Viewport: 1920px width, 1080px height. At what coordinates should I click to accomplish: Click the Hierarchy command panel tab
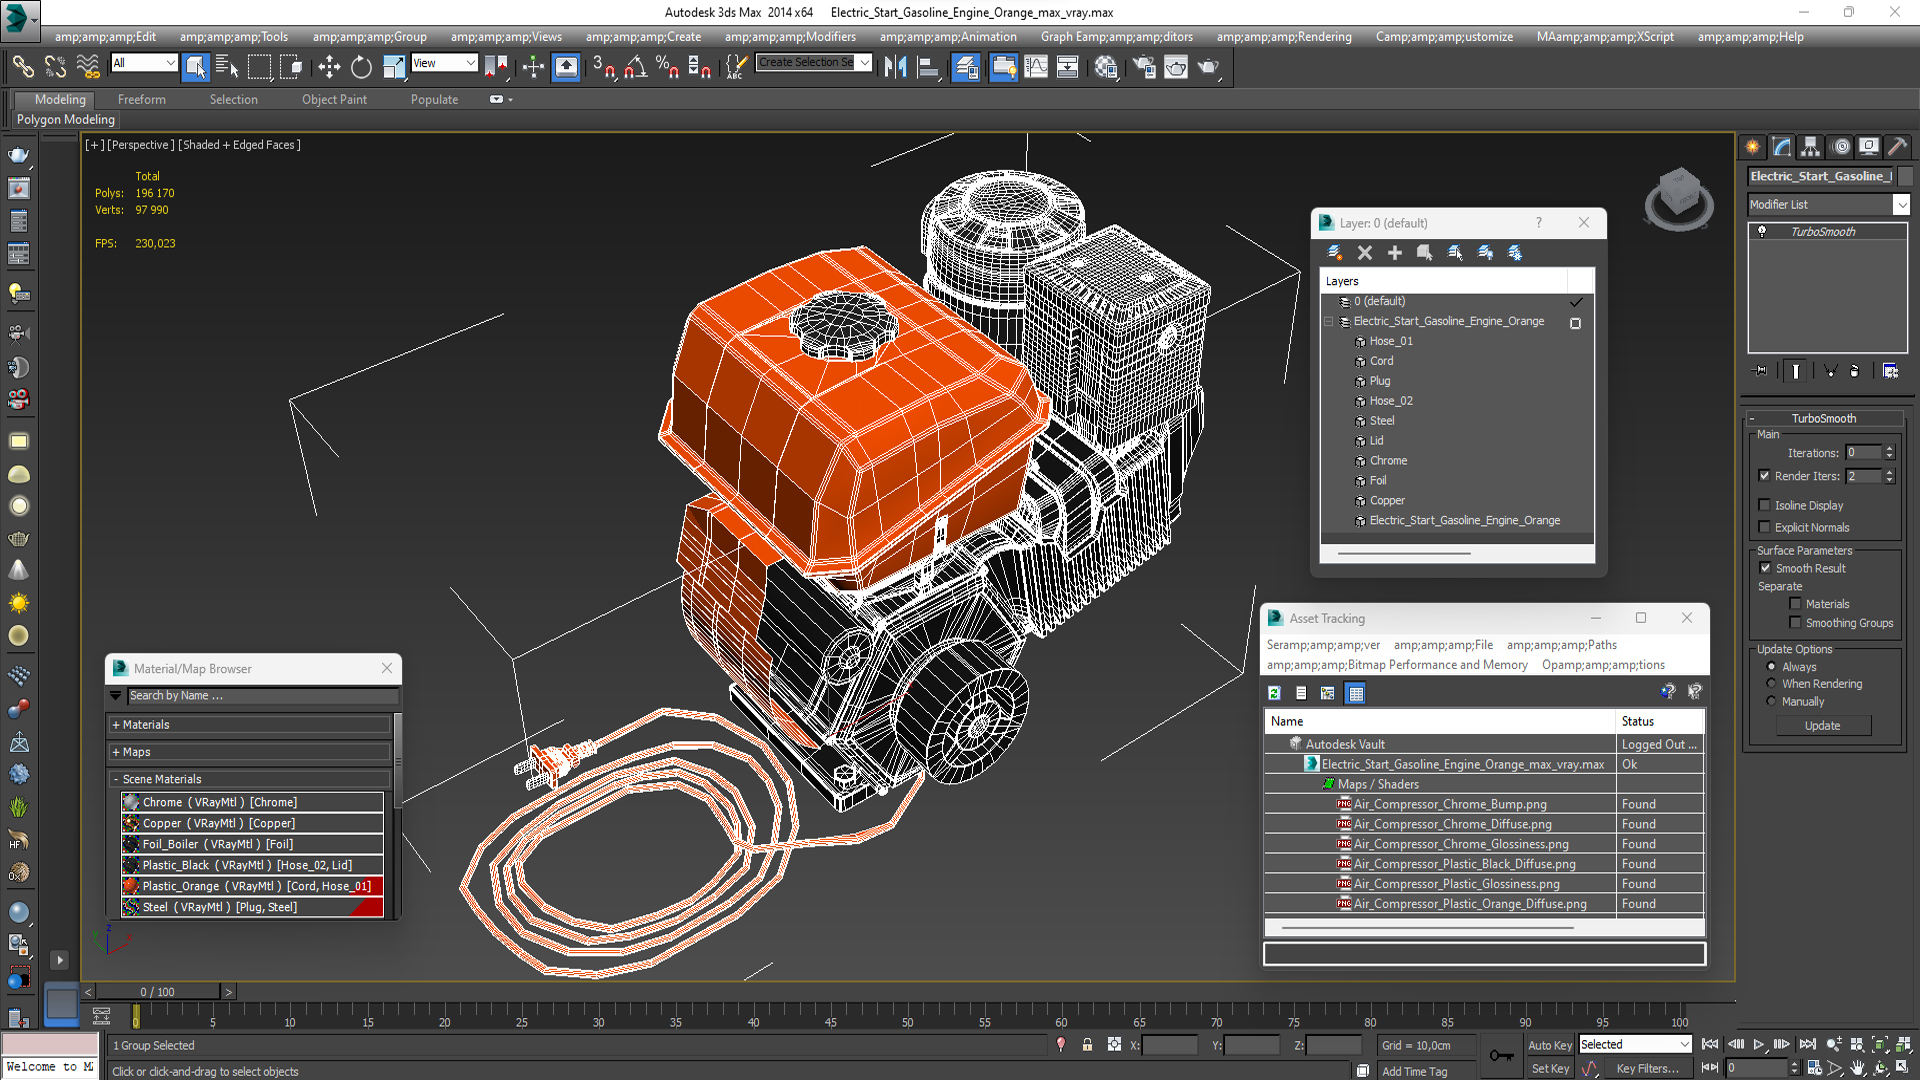(1811, 147)
